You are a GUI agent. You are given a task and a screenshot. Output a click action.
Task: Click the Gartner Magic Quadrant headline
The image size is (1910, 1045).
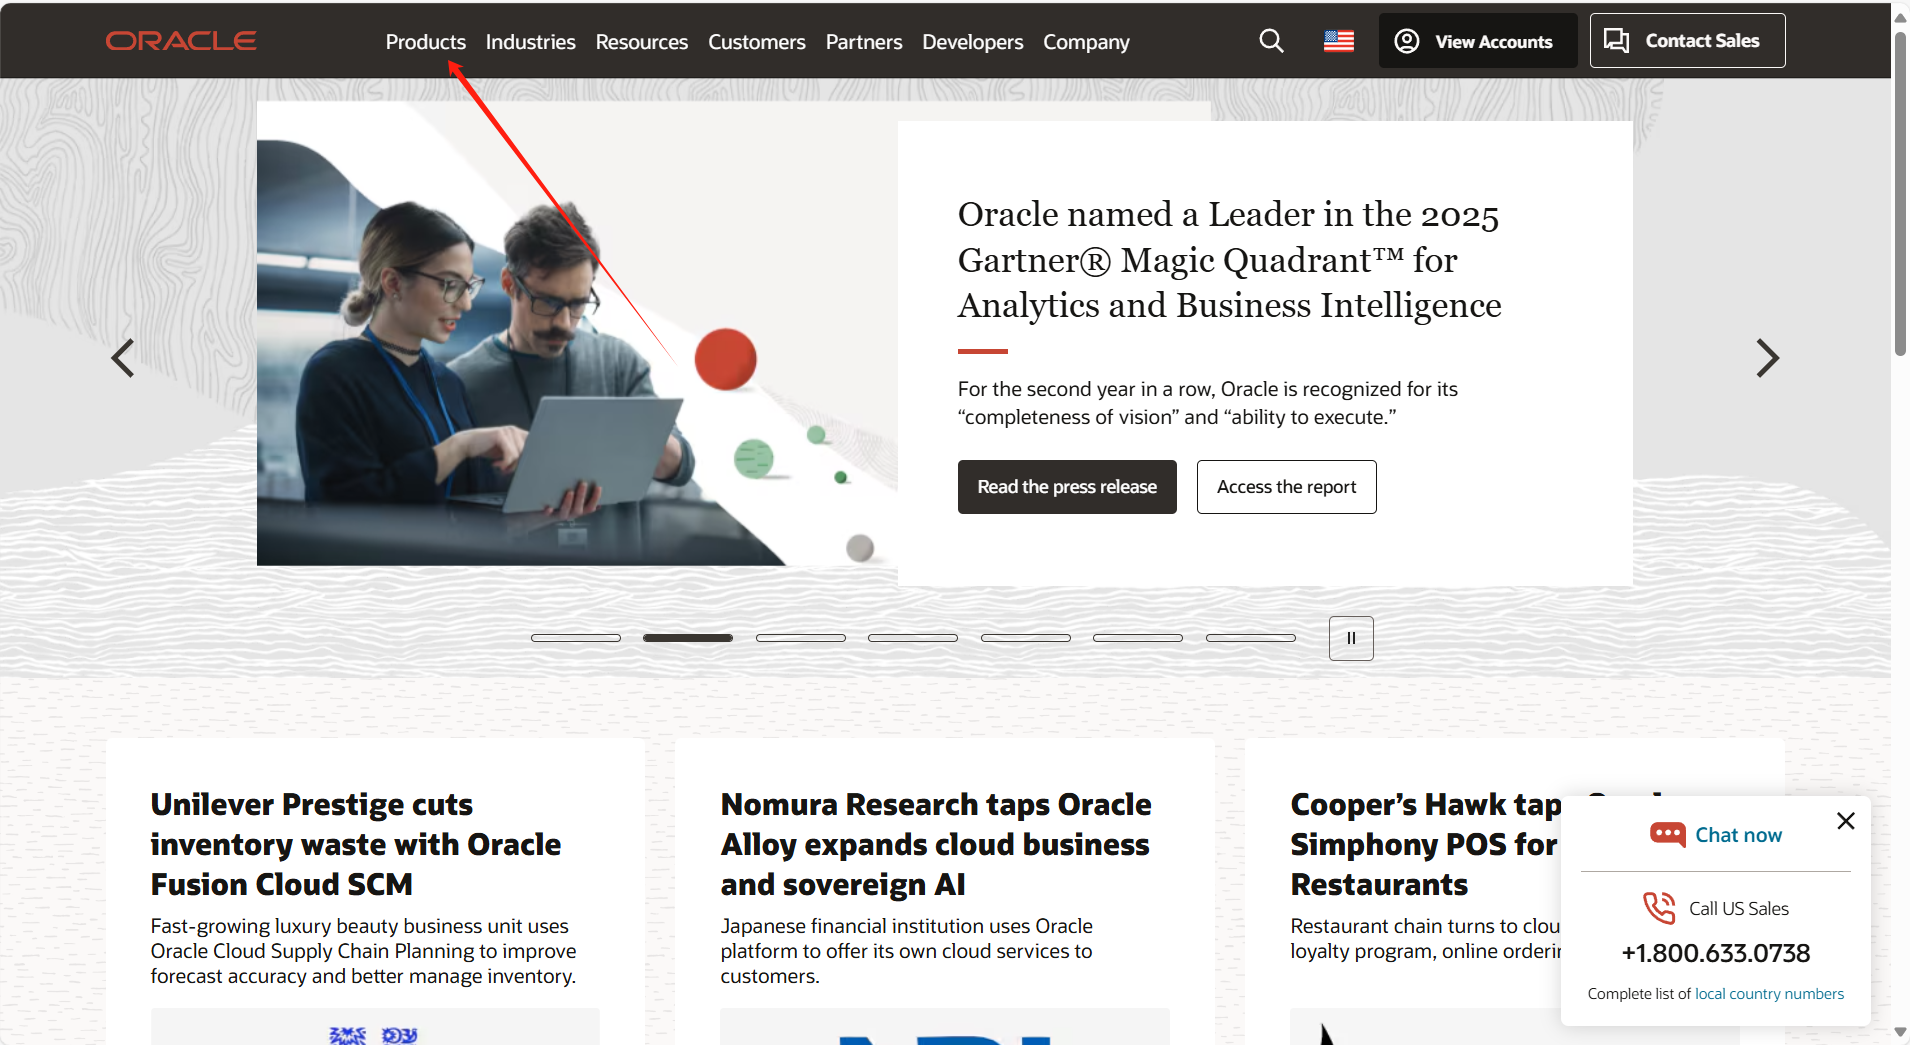[1230, 260]
